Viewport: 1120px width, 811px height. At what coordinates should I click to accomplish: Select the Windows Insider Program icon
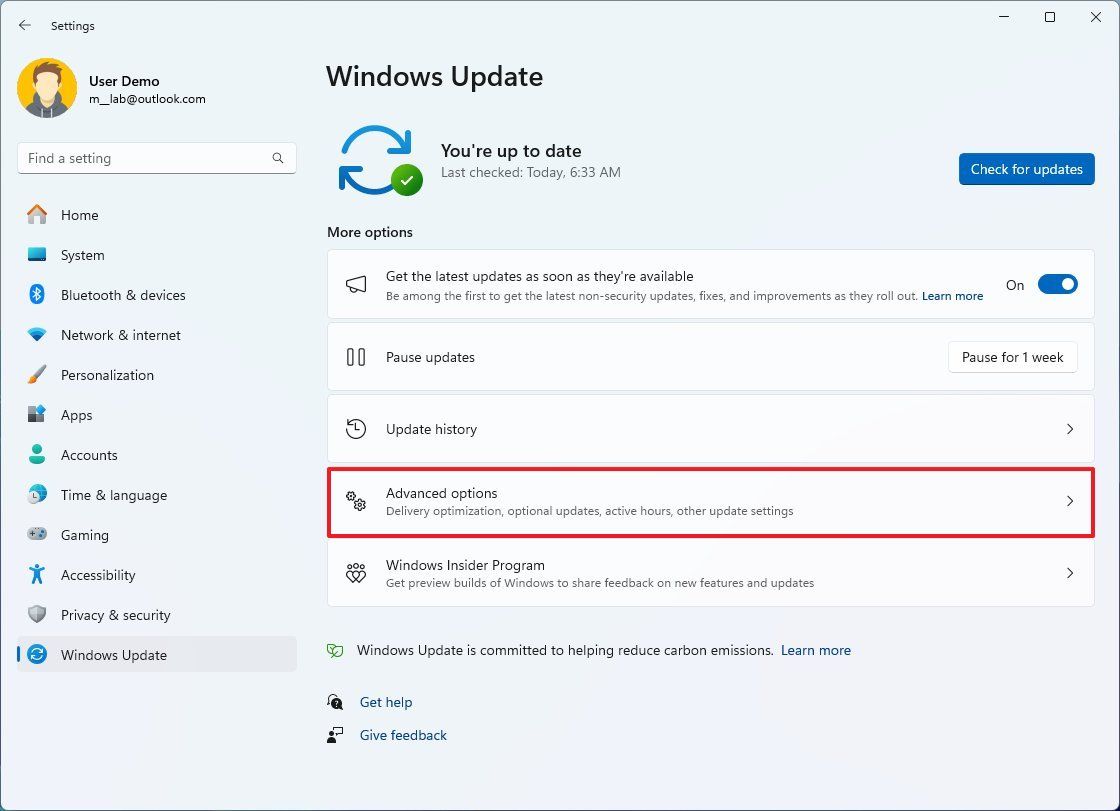[x=356, y=573]
